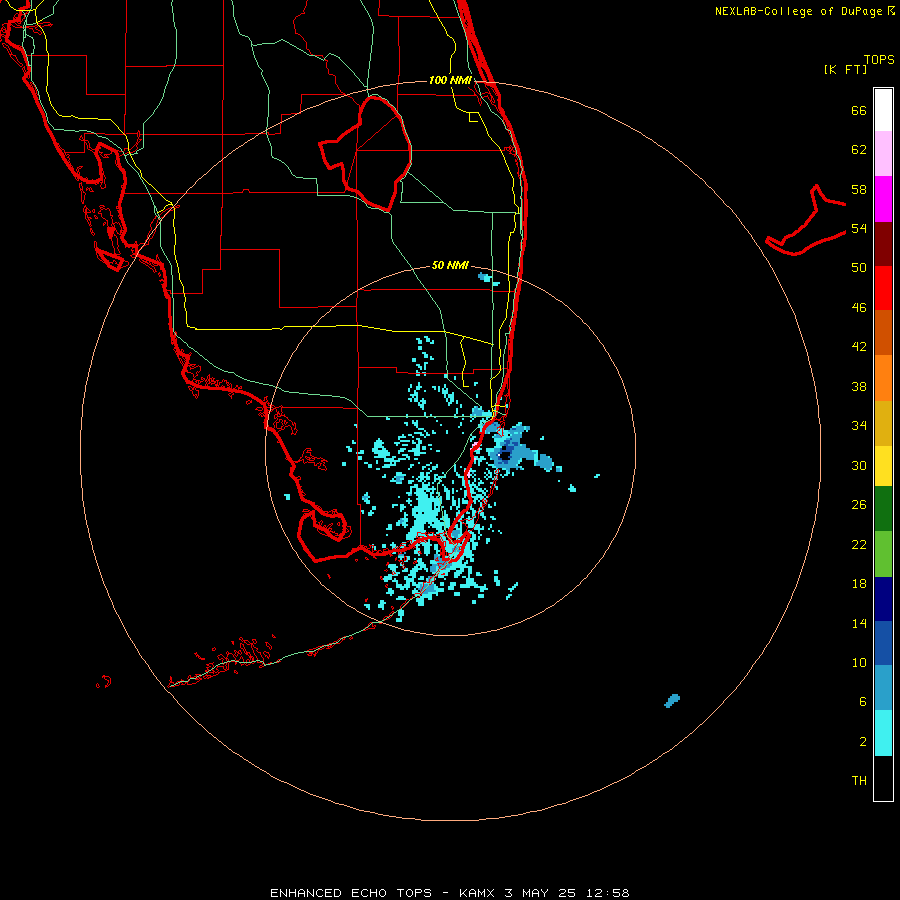Click the 26 legend value

pos(859,505)
